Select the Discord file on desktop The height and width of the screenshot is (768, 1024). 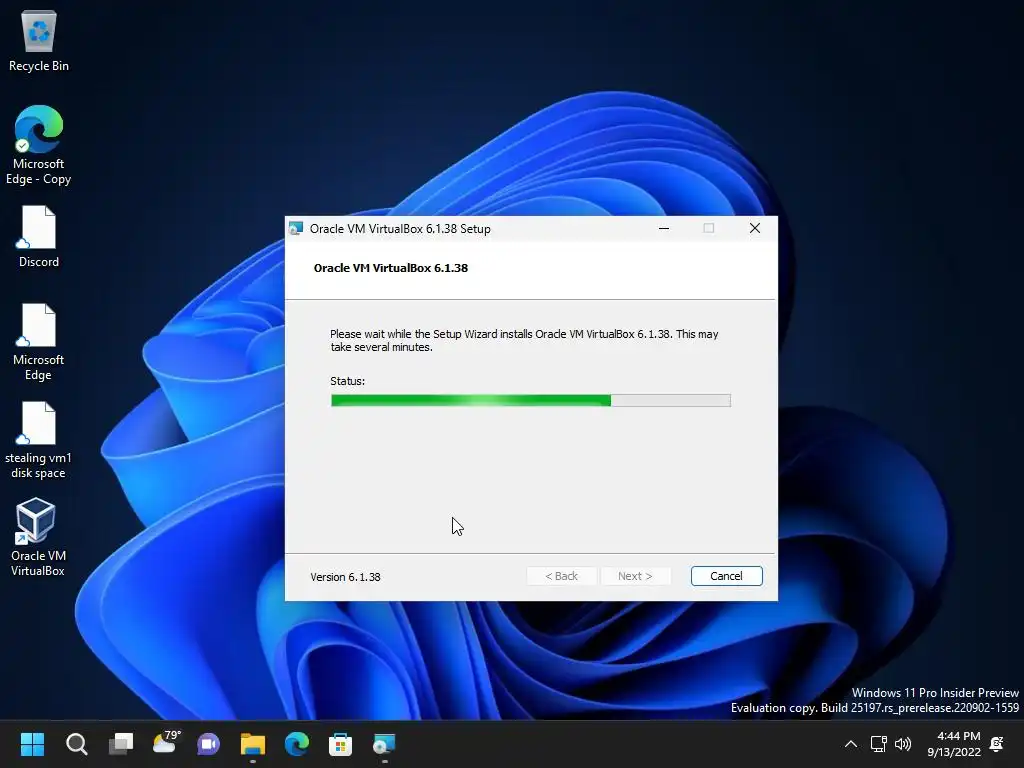pyautogui.click(x=39, y=236)
